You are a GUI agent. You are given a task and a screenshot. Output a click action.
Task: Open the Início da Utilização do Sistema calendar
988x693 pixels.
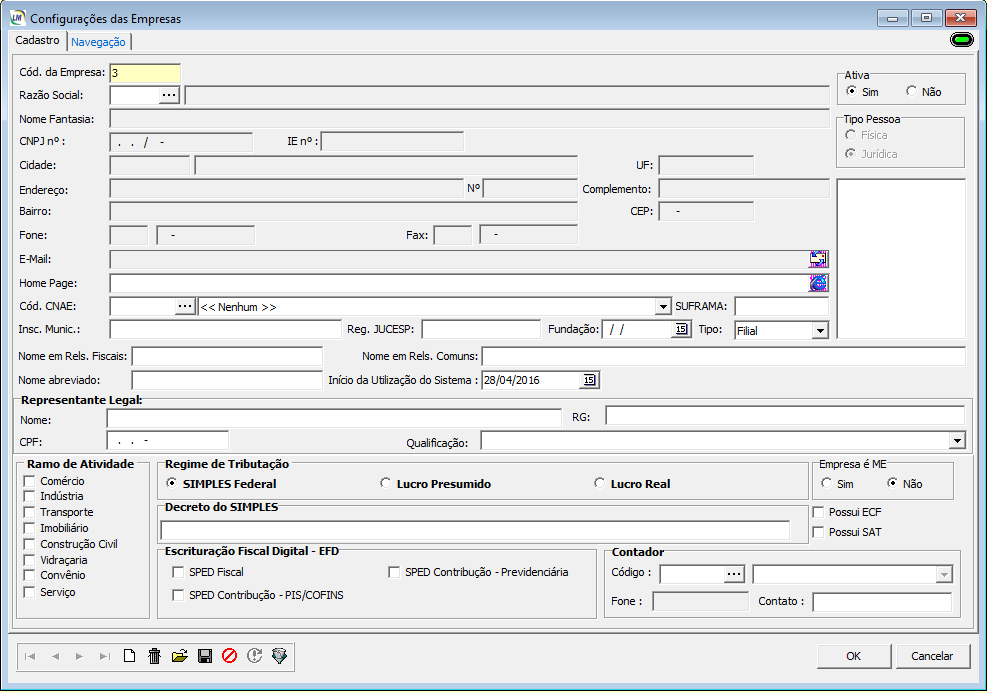(589, 380)
